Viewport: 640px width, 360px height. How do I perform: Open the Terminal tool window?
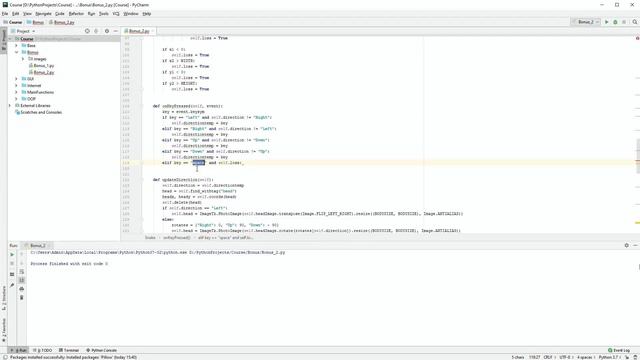tap(69, 350)
